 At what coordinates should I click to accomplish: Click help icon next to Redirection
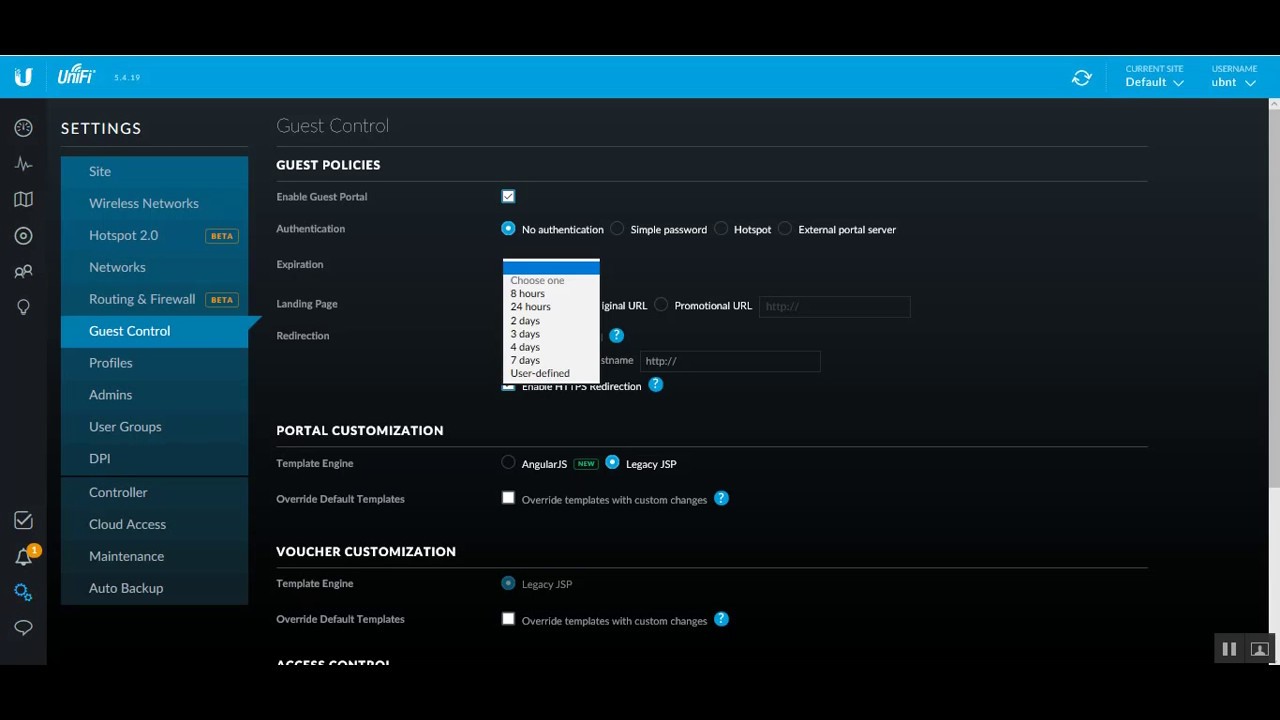tap(616, 336)
